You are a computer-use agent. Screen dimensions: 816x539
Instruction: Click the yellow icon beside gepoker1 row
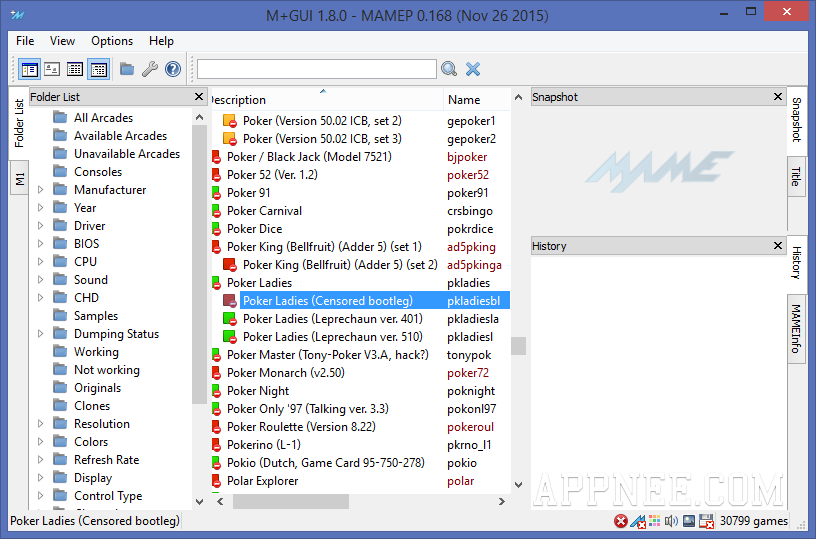(230, 121)
